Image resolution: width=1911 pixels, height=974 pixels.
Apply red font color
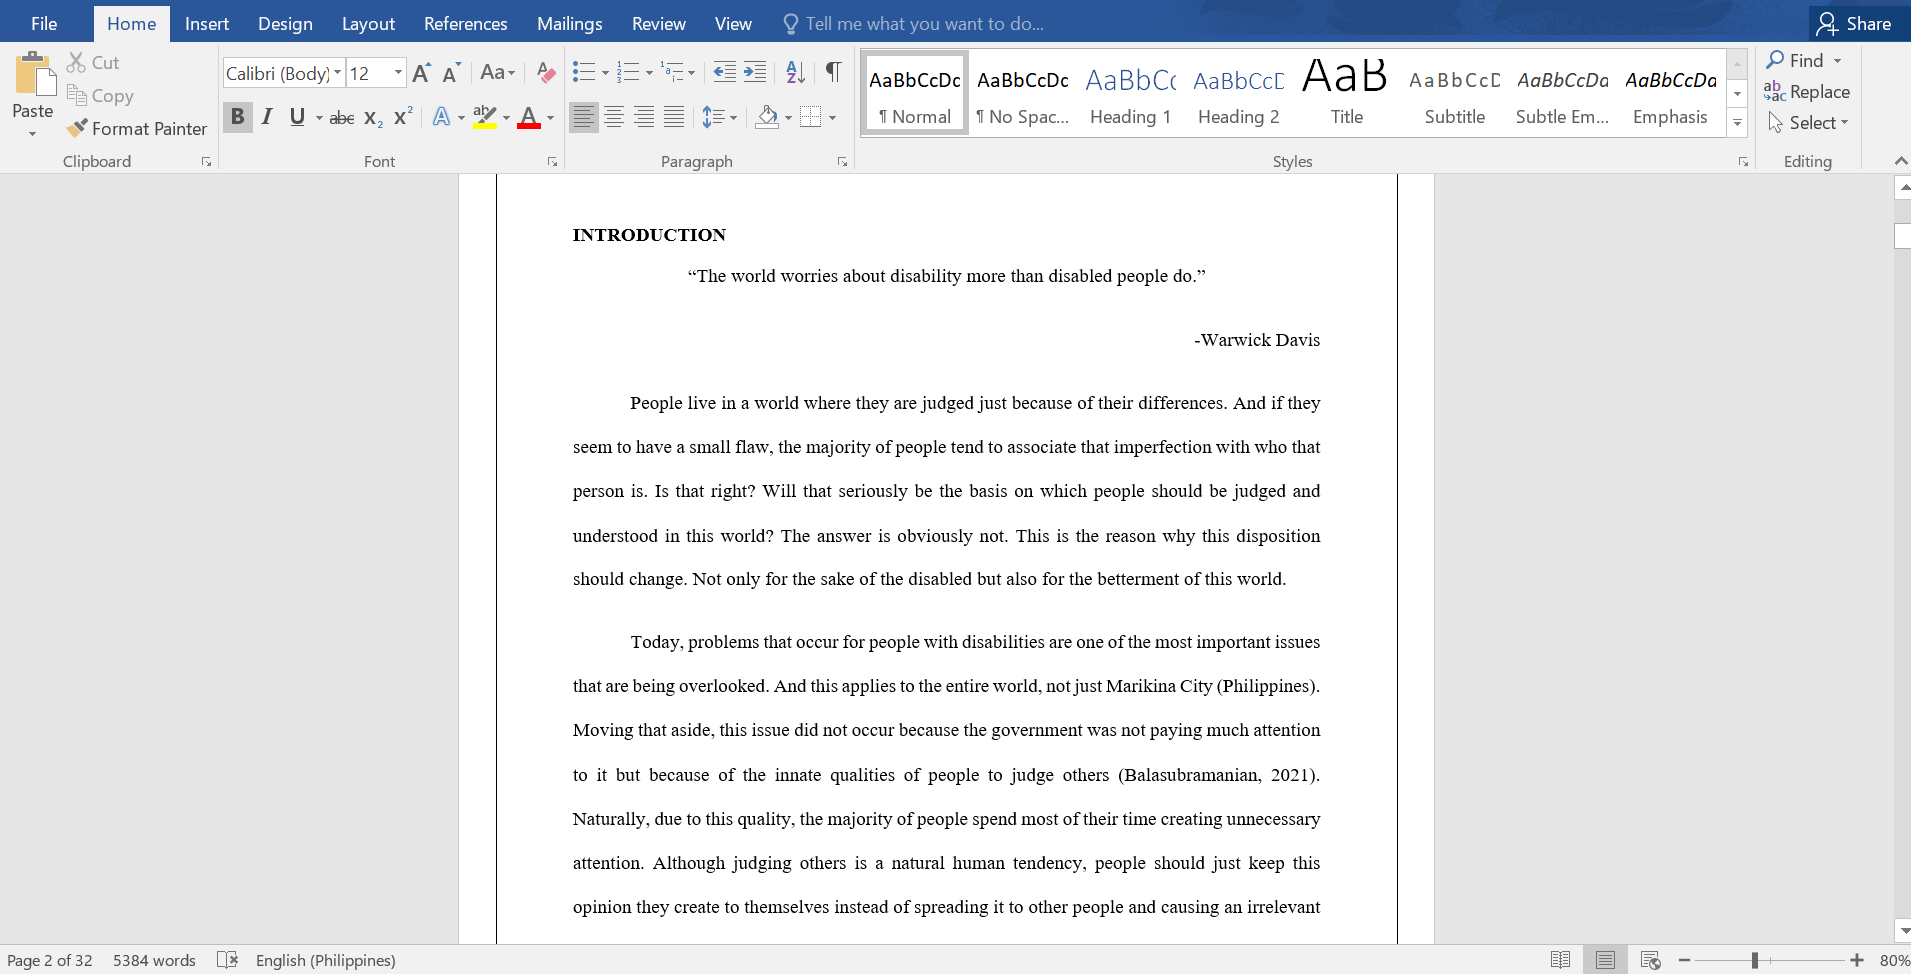click(x=529, y=117)
